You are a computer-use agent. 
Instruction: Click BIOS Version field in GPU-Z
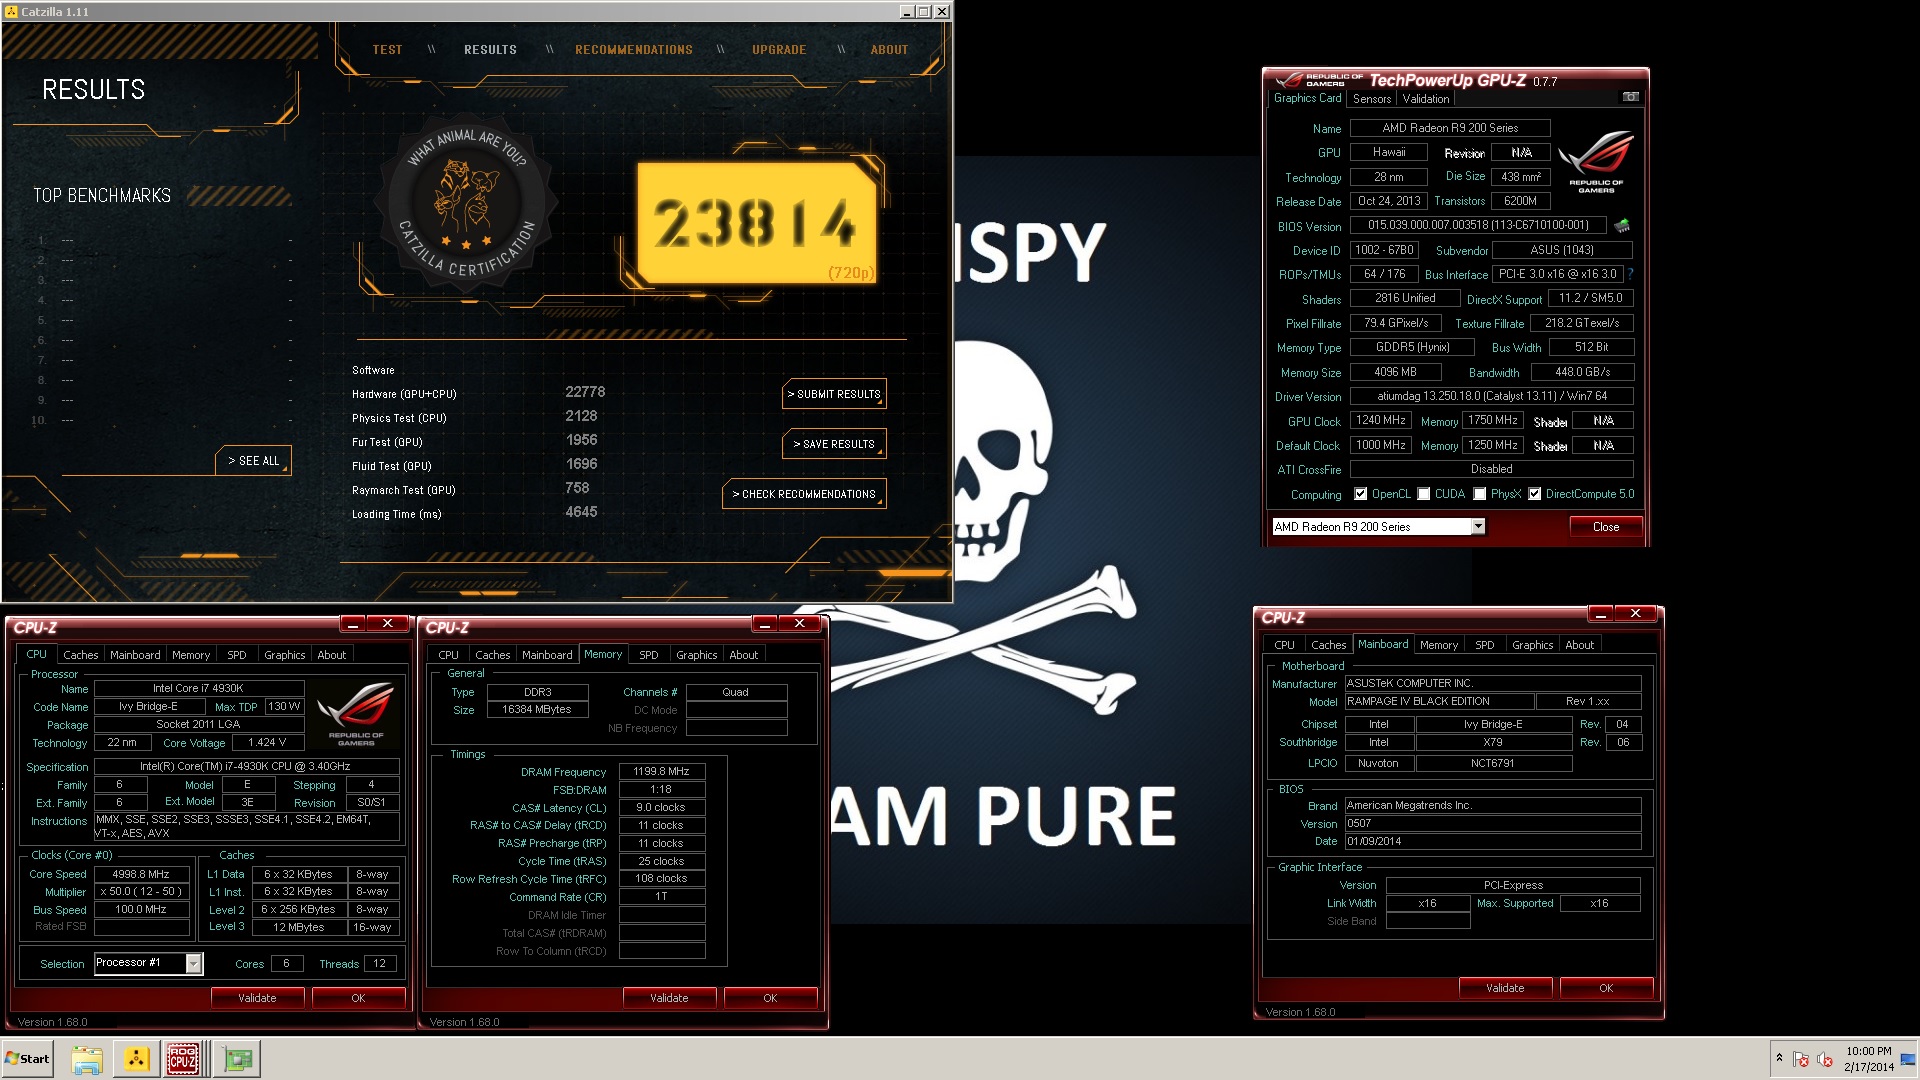point(1478,225)
